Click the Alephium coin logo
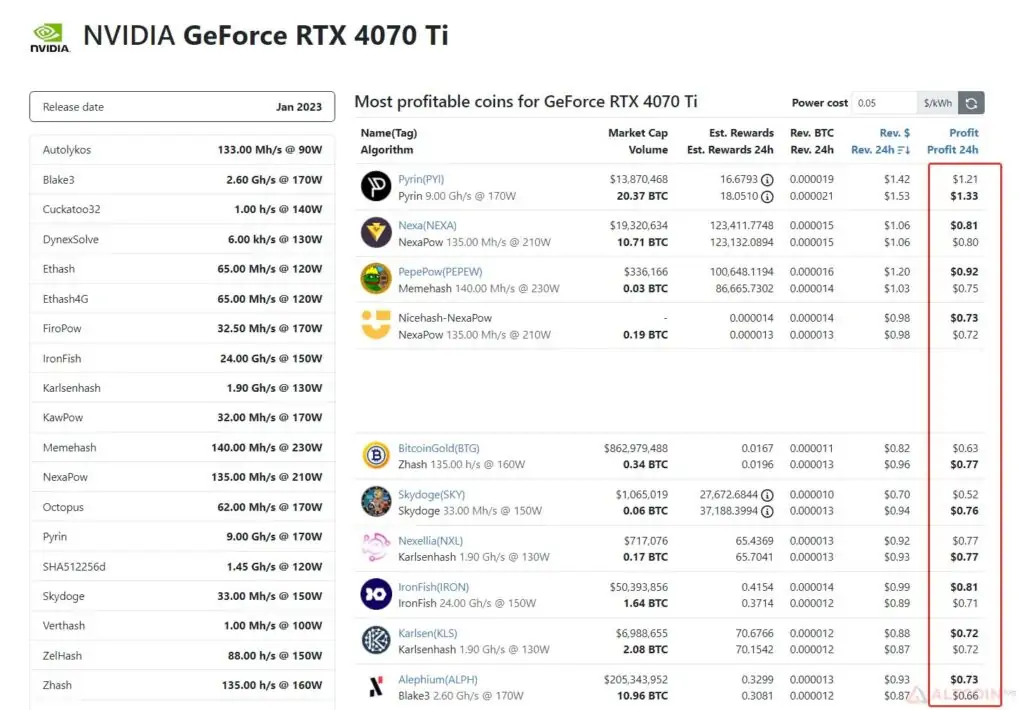The height and width of the screenshot is (710, 1024). [x=376, y=687]
